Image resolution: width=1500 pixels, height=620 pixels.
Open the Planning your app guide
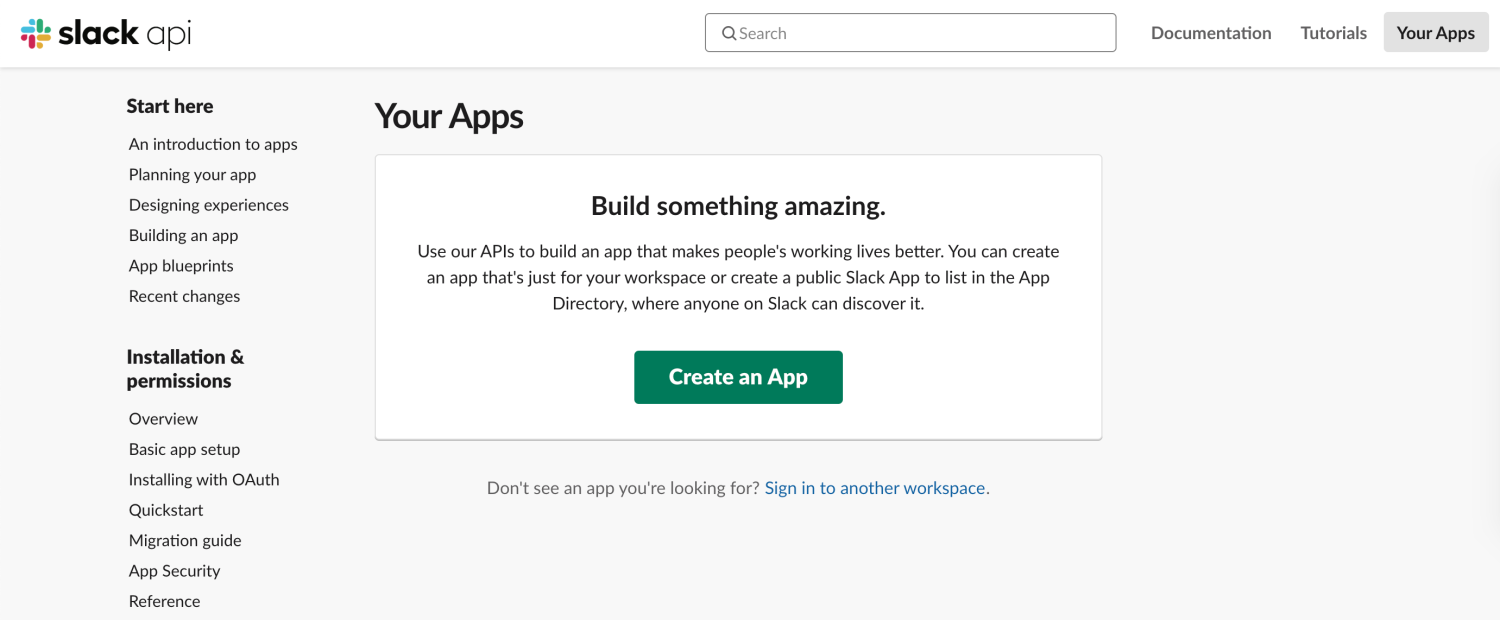click(192, 174)
